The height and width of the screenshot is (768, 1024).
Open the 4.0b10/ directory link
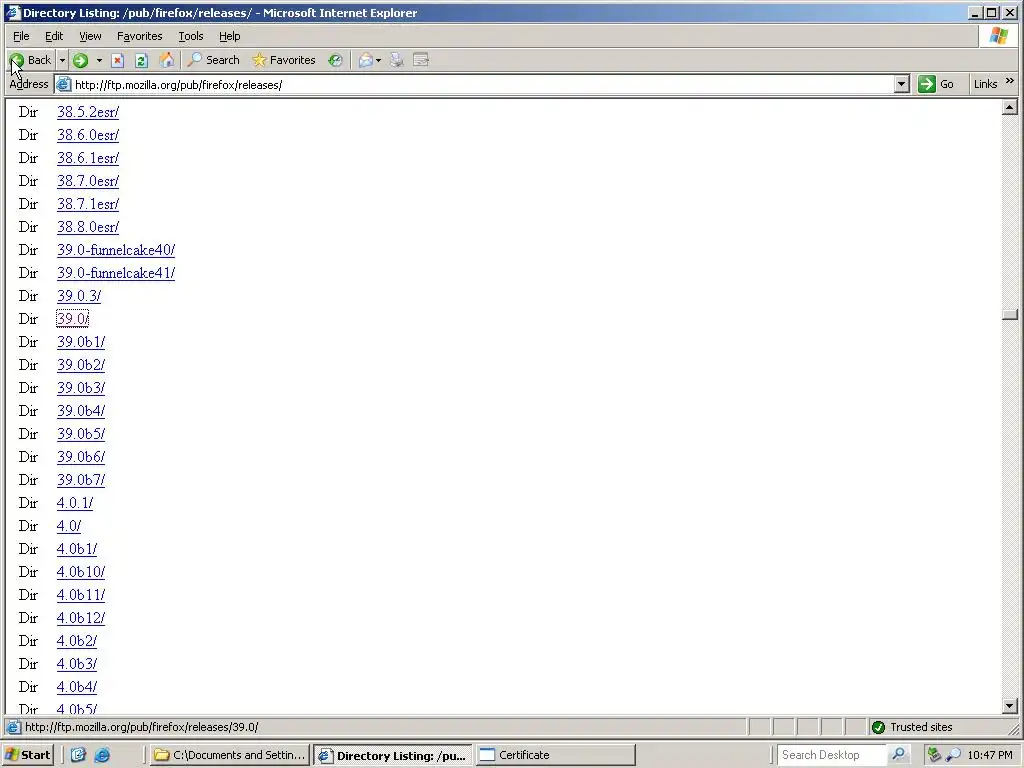coord(80,572)
